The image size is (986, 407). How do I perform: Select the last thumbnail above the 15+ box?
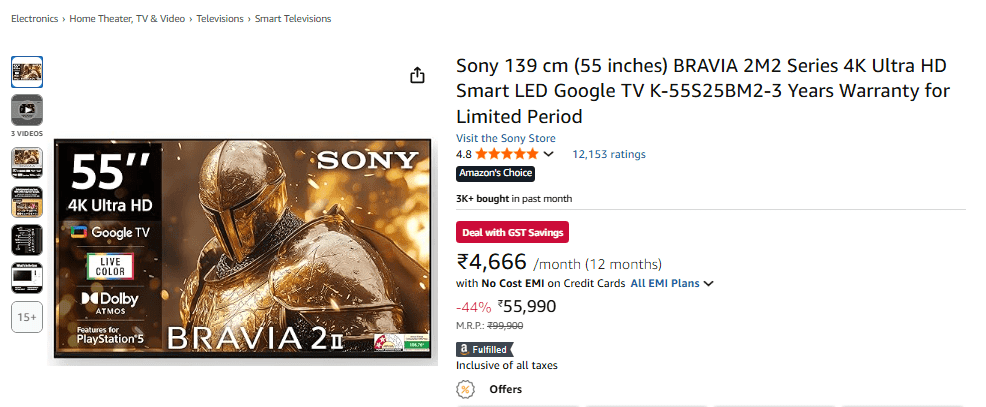pos(27,278)
